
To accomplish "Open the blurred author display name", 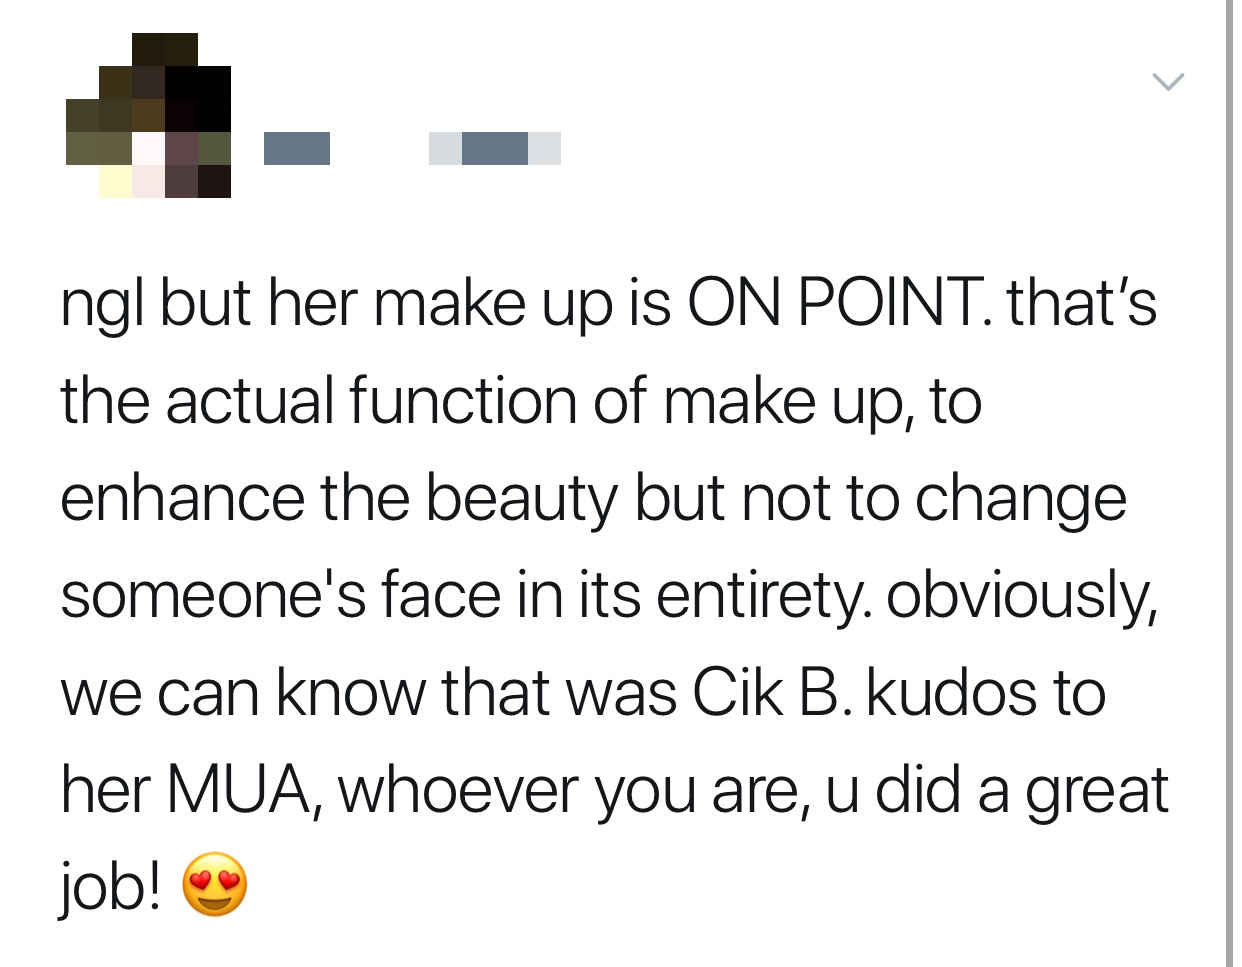I will pyautogui.click(x=297, y=148).
